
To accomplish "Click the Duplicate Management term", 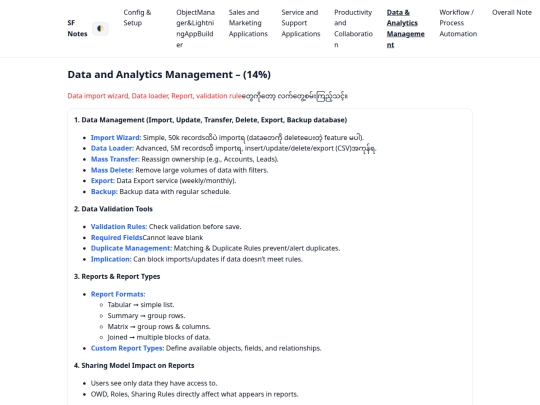I will pos(131,248).
